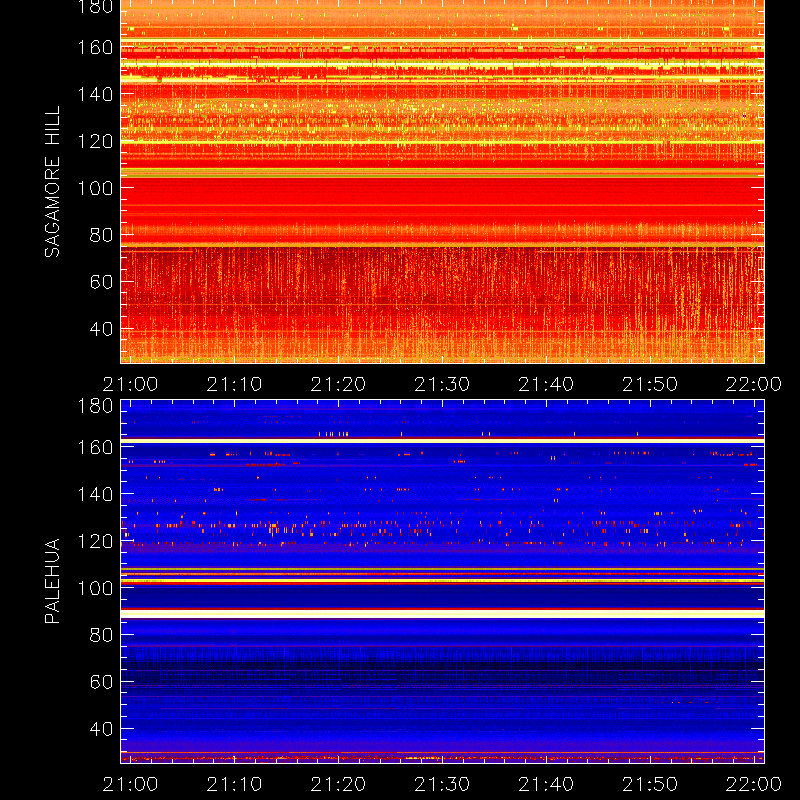Select the 120 tick label on Sagamore Hill plot
The height and width of the screenshot is (800, 800).
95,141
